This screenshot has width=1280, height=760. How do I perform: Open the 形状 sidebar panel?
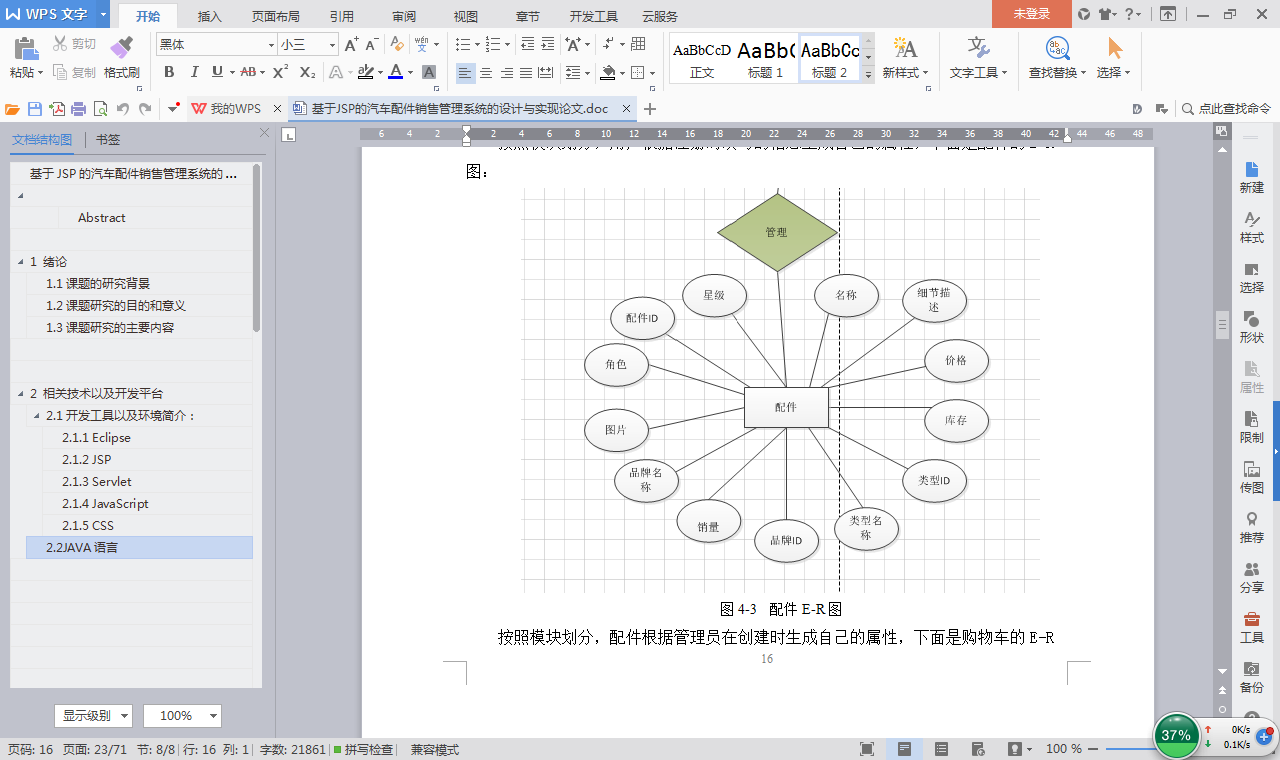[1251, 327]
